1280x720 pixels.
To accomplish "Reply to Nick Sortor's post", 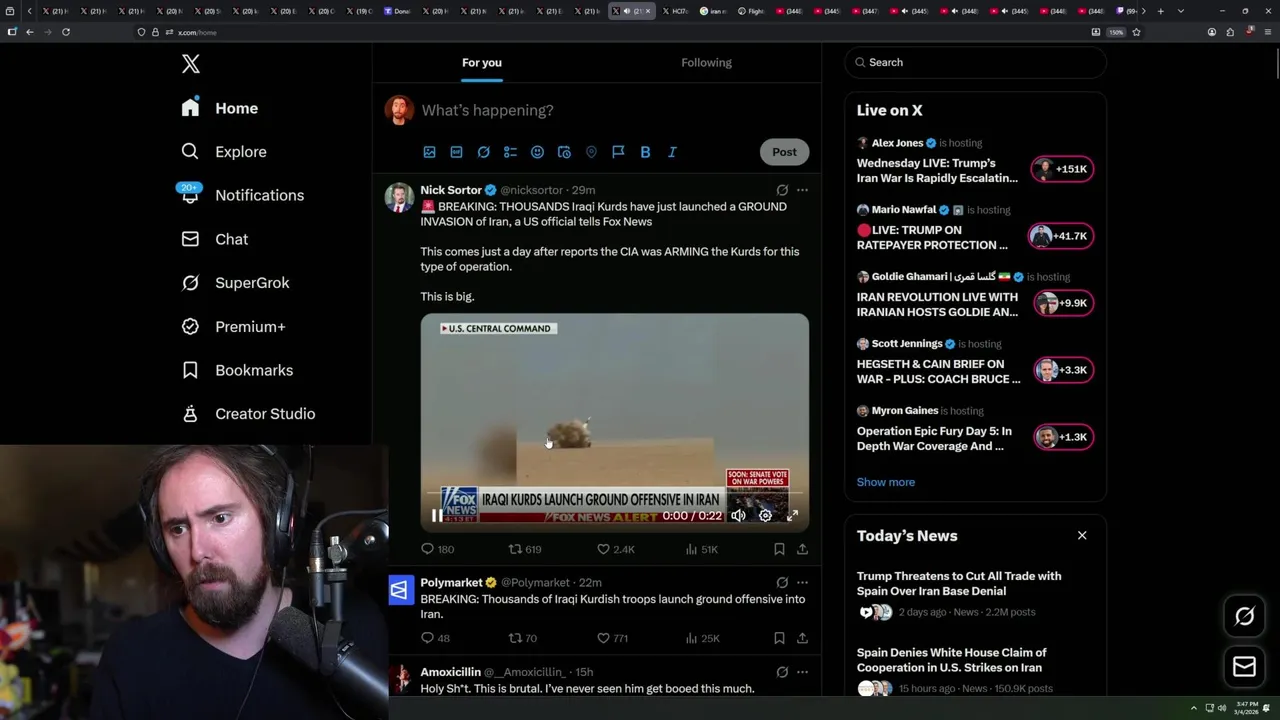I will [437, 549].
